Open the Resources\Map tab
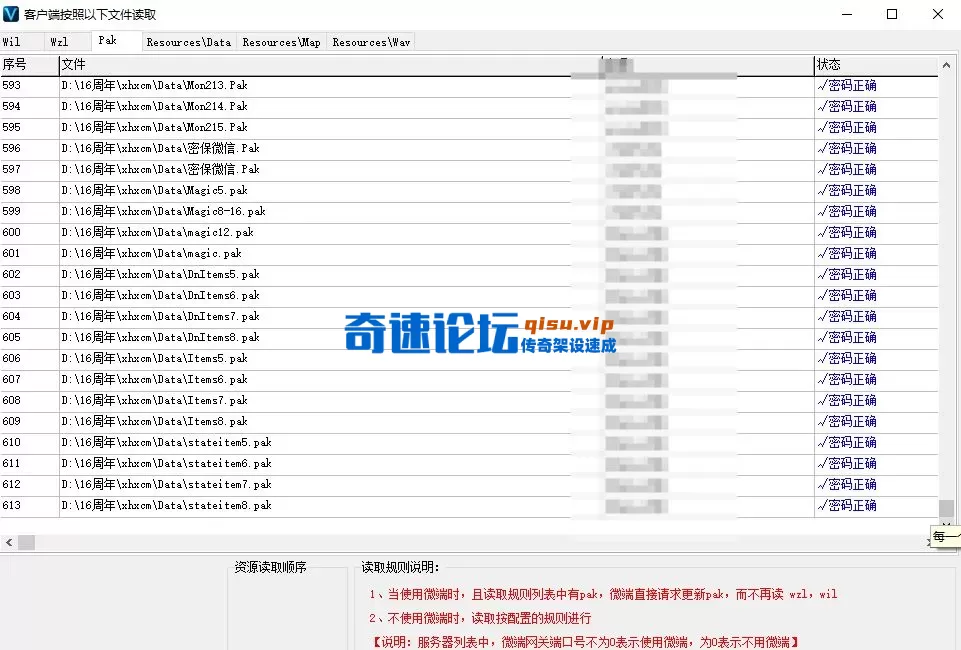The width and height of the screenshot is (961, 650). click(x=283, y=42)
